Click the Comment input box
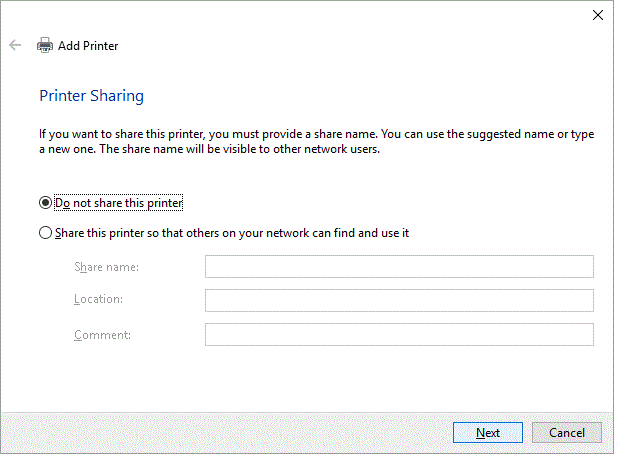The image size is (644, 456). (399, 334)
